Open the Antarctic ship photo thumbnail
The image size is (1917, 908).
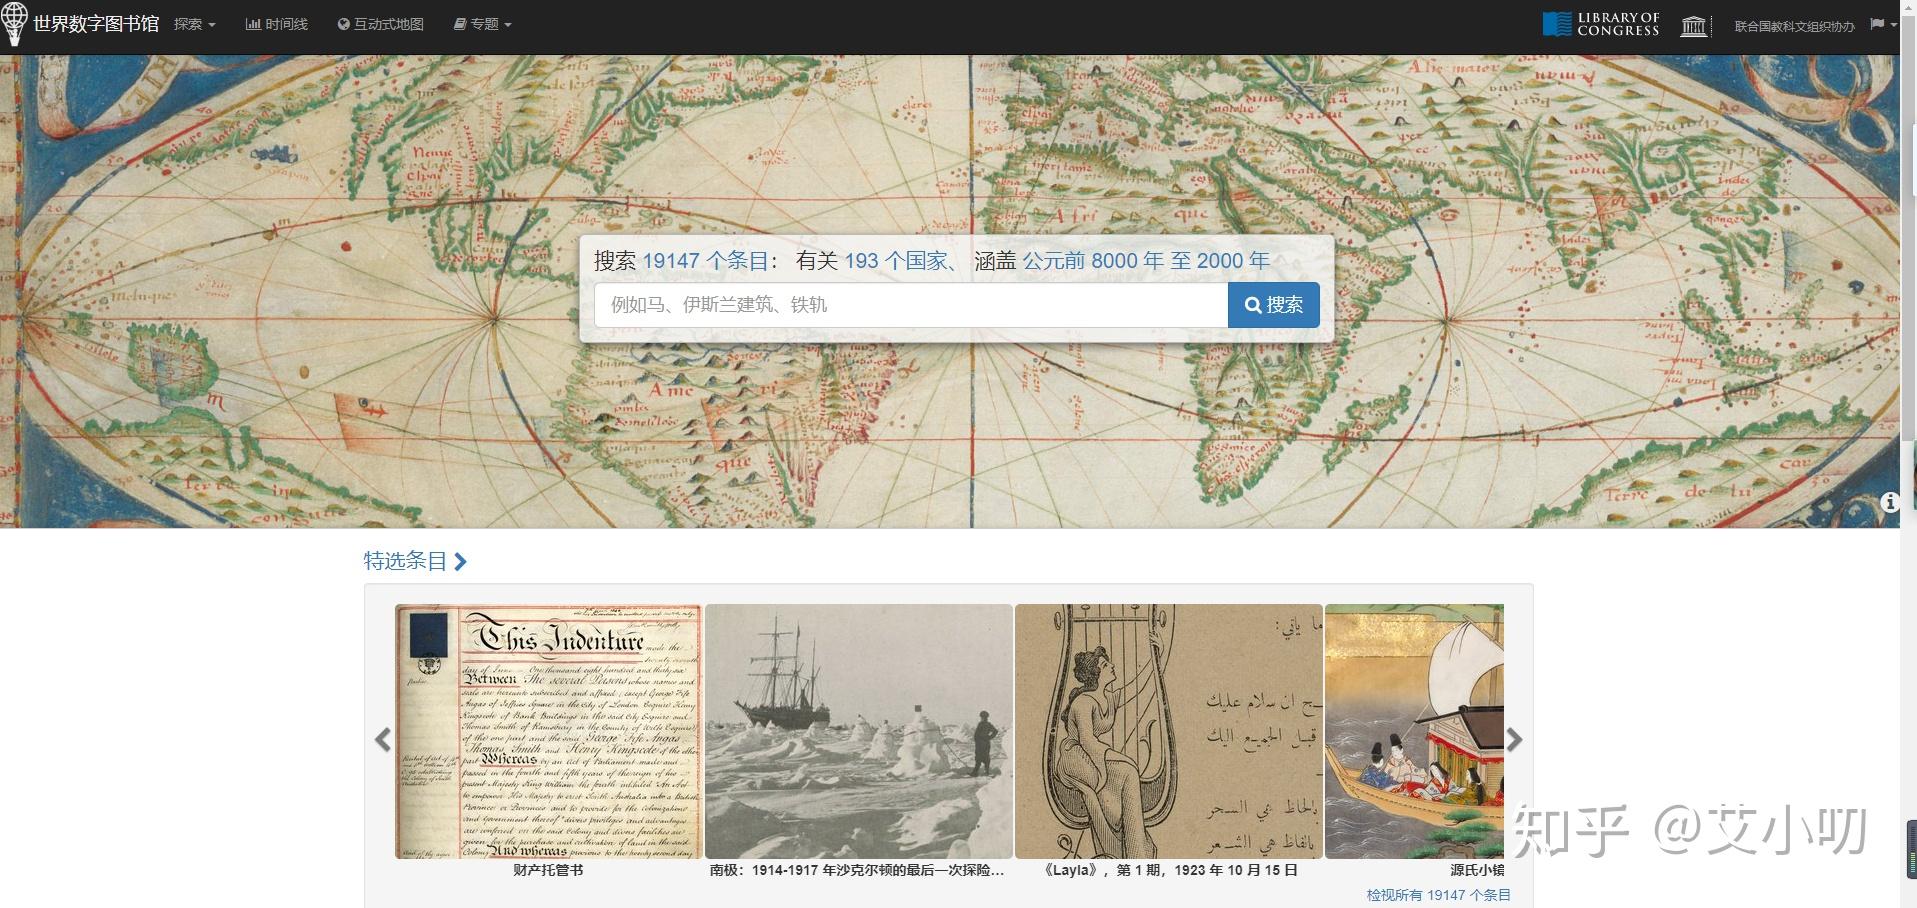[x=859, y=731]
